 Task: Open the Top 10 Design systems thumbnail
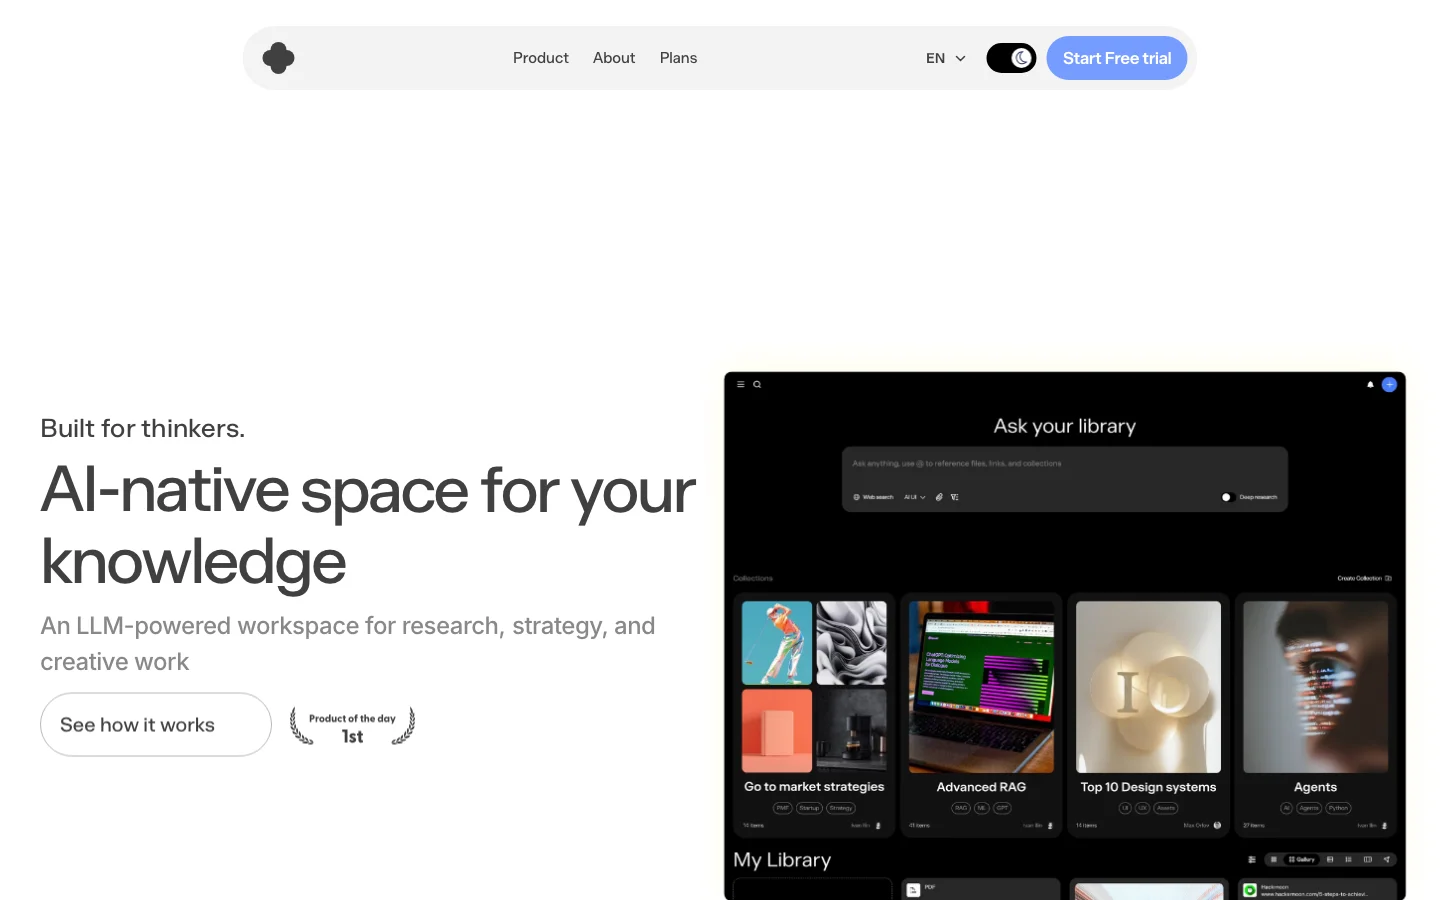(x=1148, y=687)
